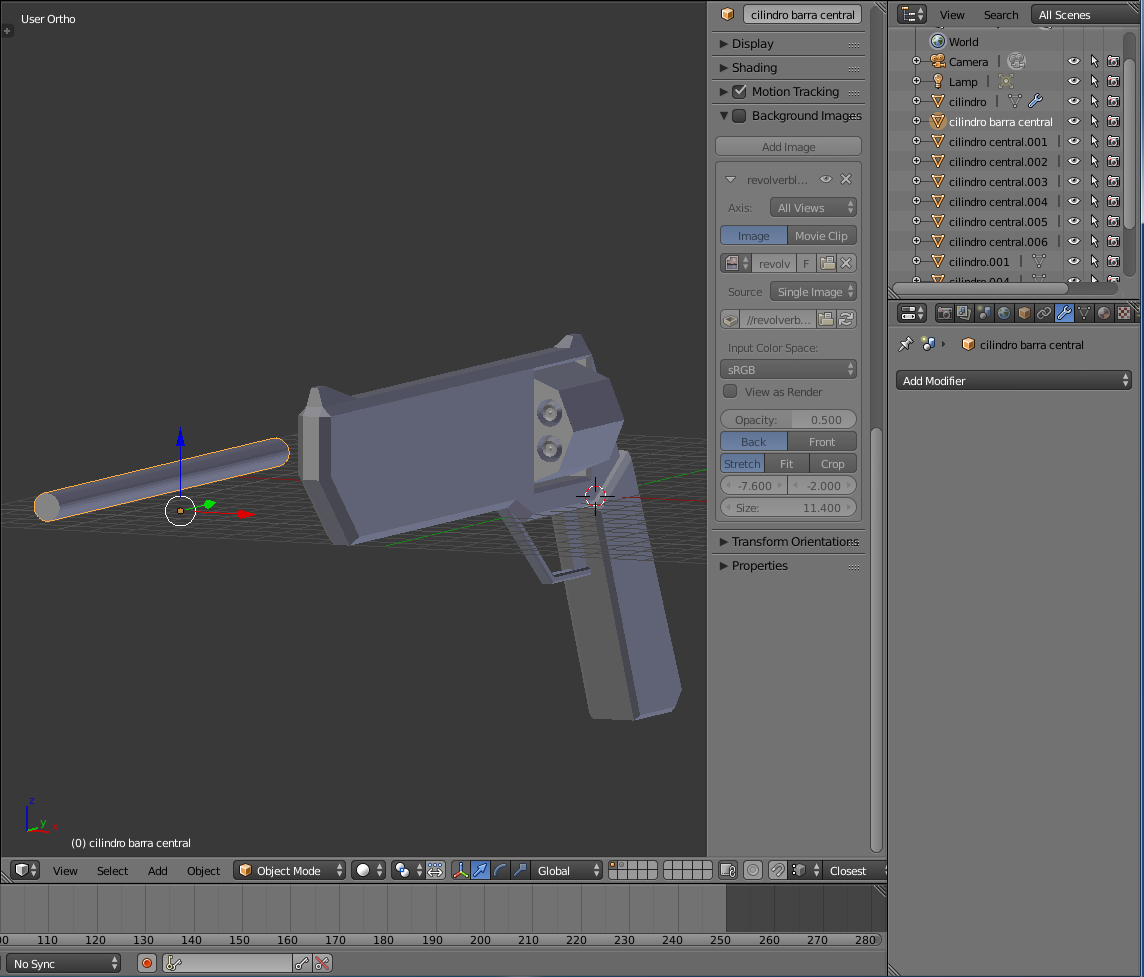Open the Render Layers properties tab
The image size is (1144, 977).
coord(964,313)
